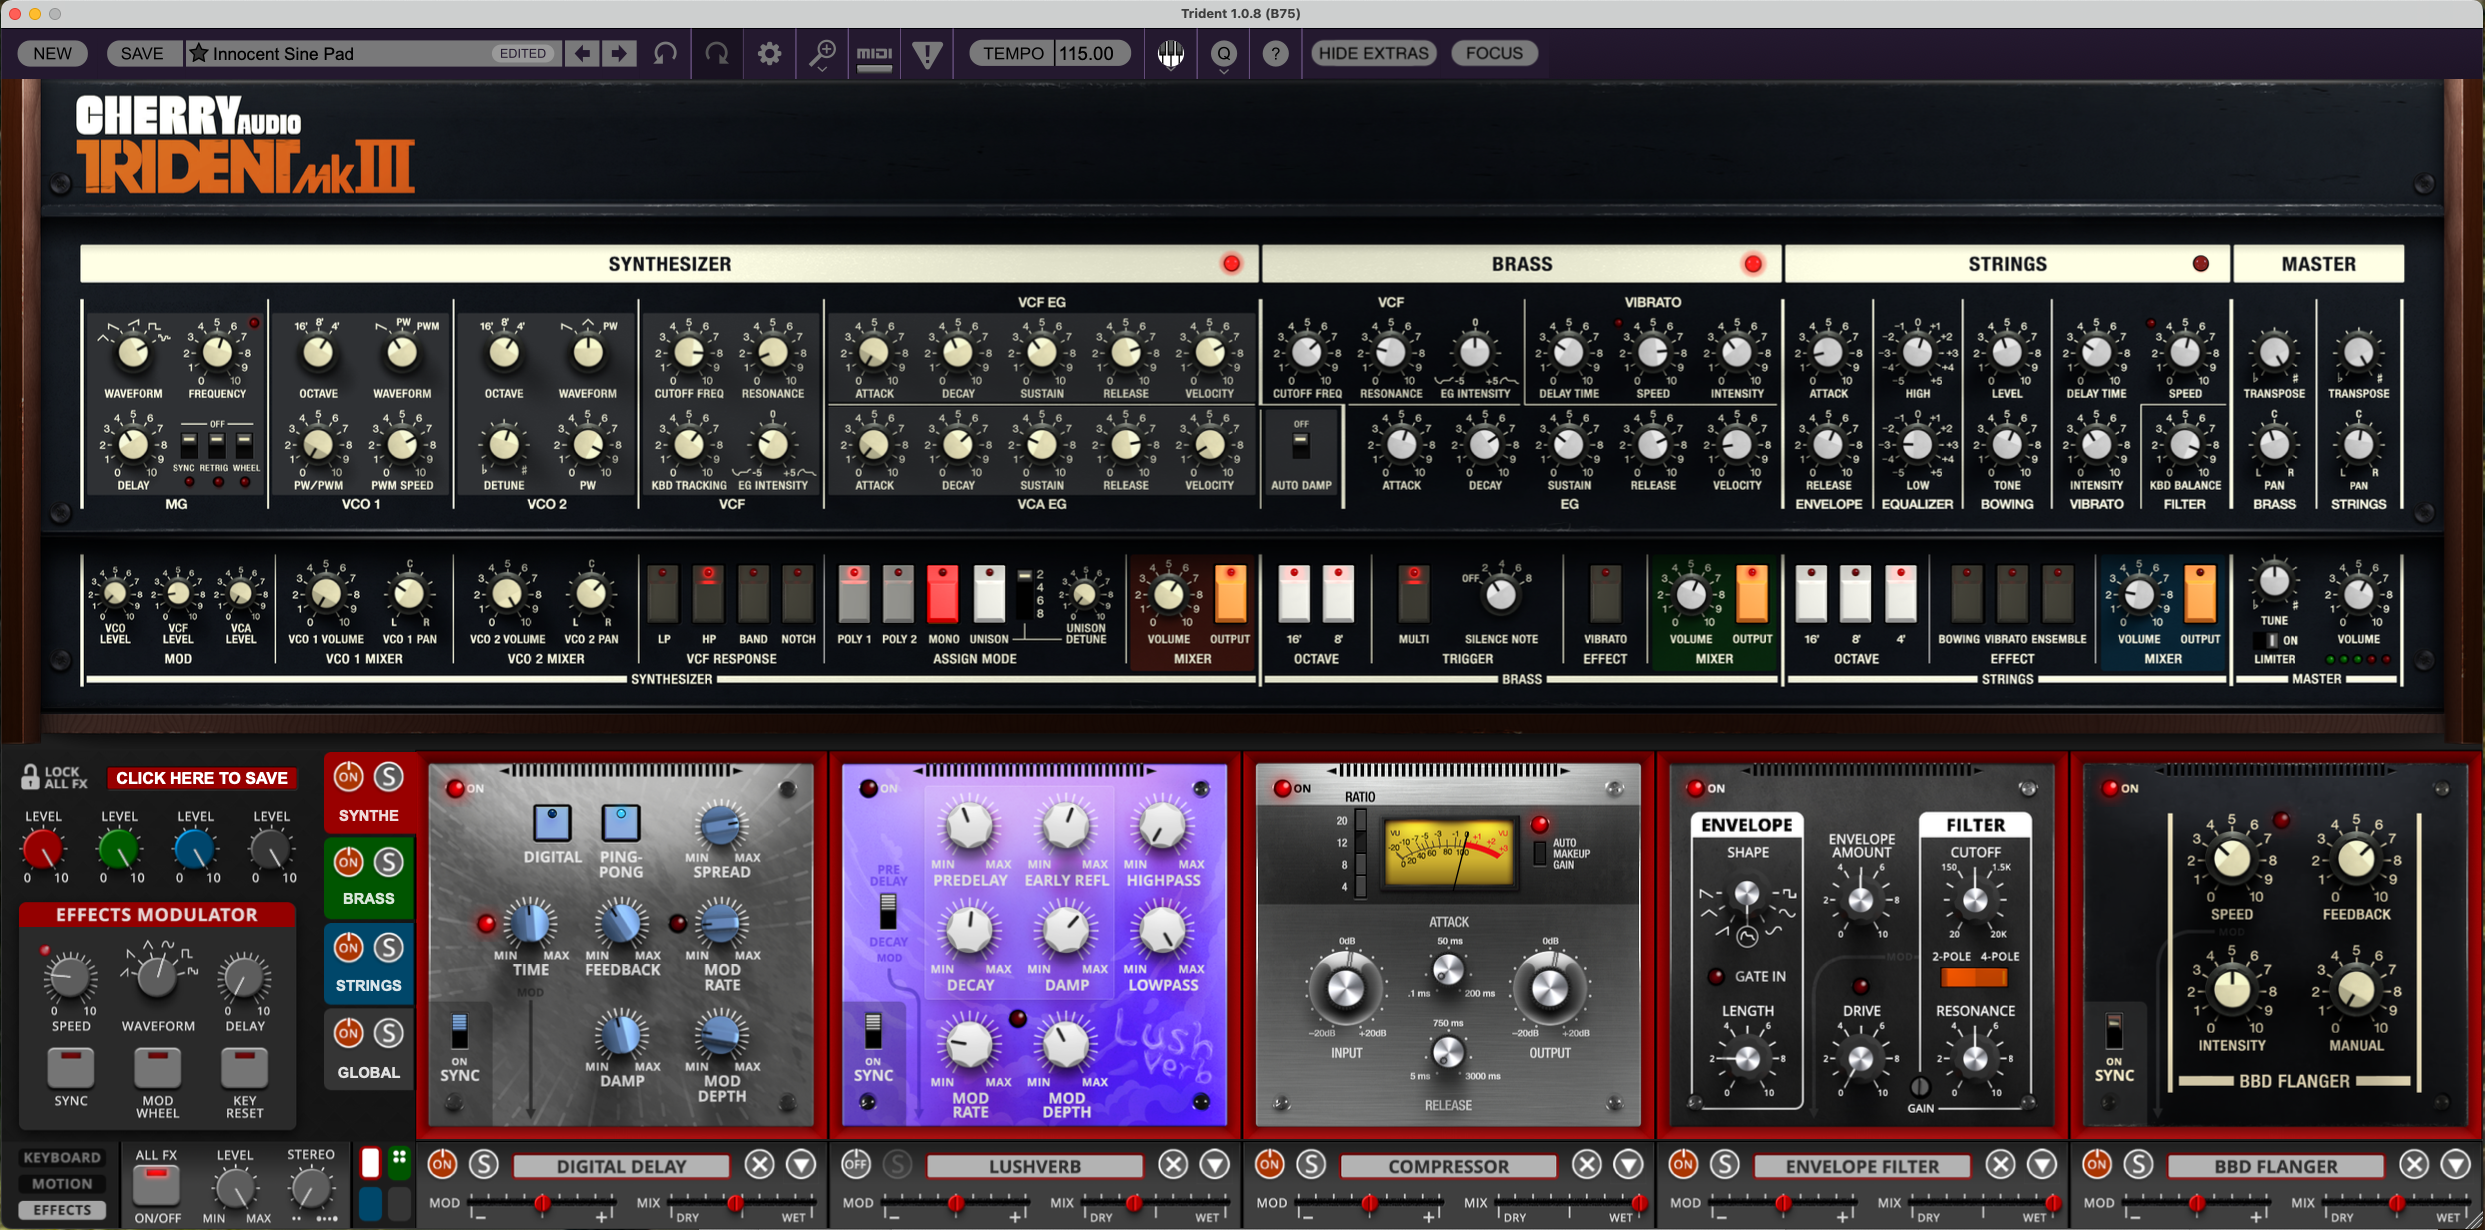Image resolution: width=2485 pixels, height=1230 pixels.
Task: Toggle the ALL FX on/off switch
Action: click(x=157, y=1185)
